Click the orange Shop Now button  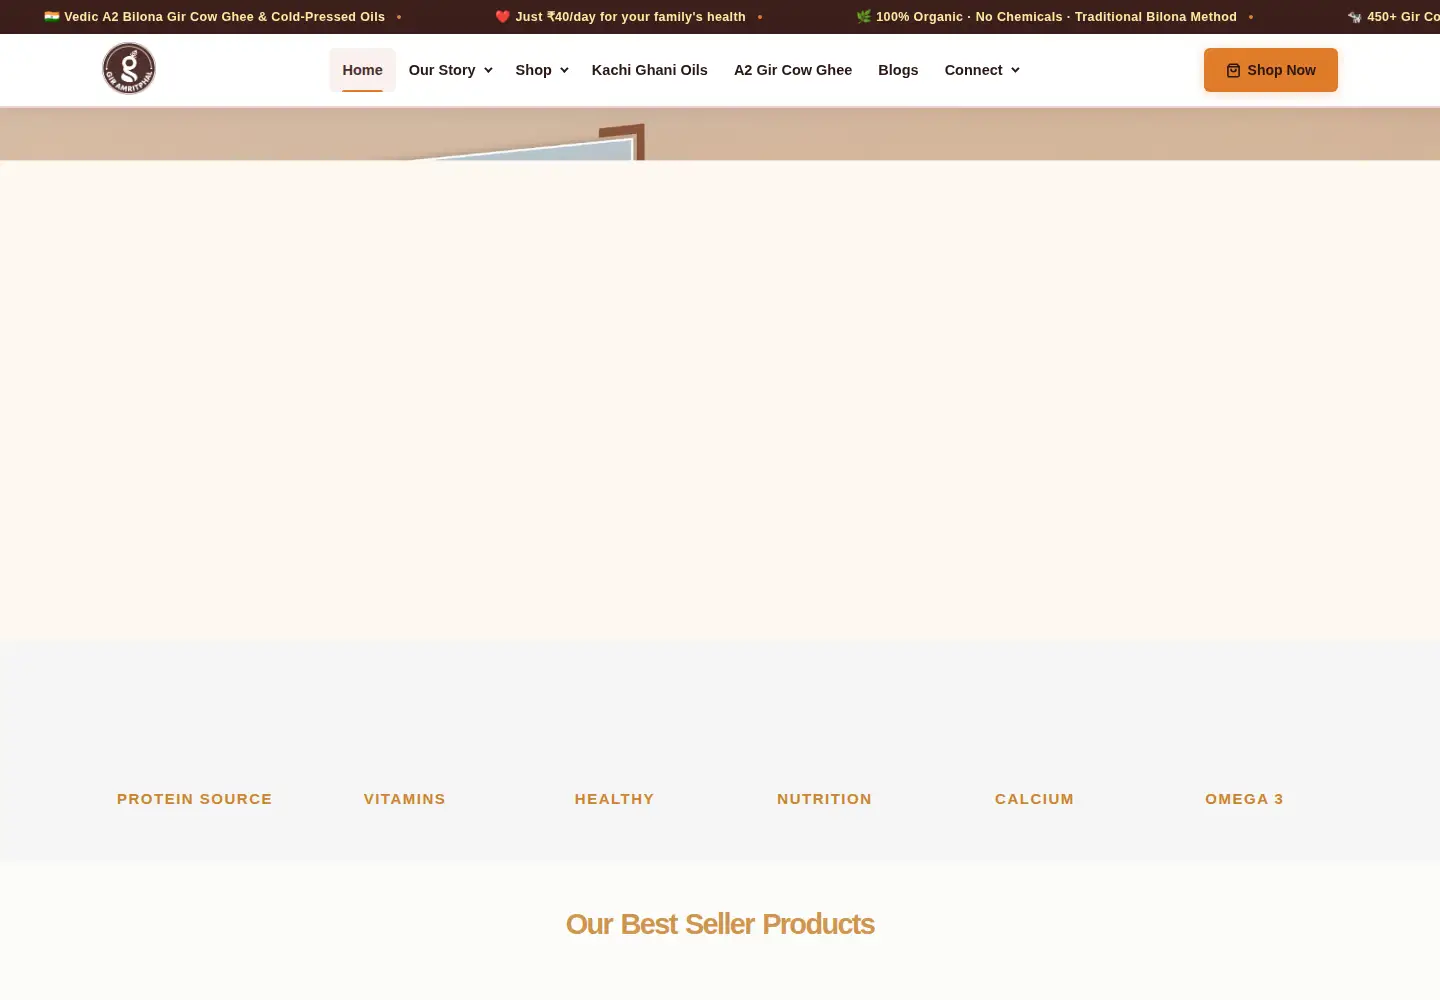tap(1271, 70)
